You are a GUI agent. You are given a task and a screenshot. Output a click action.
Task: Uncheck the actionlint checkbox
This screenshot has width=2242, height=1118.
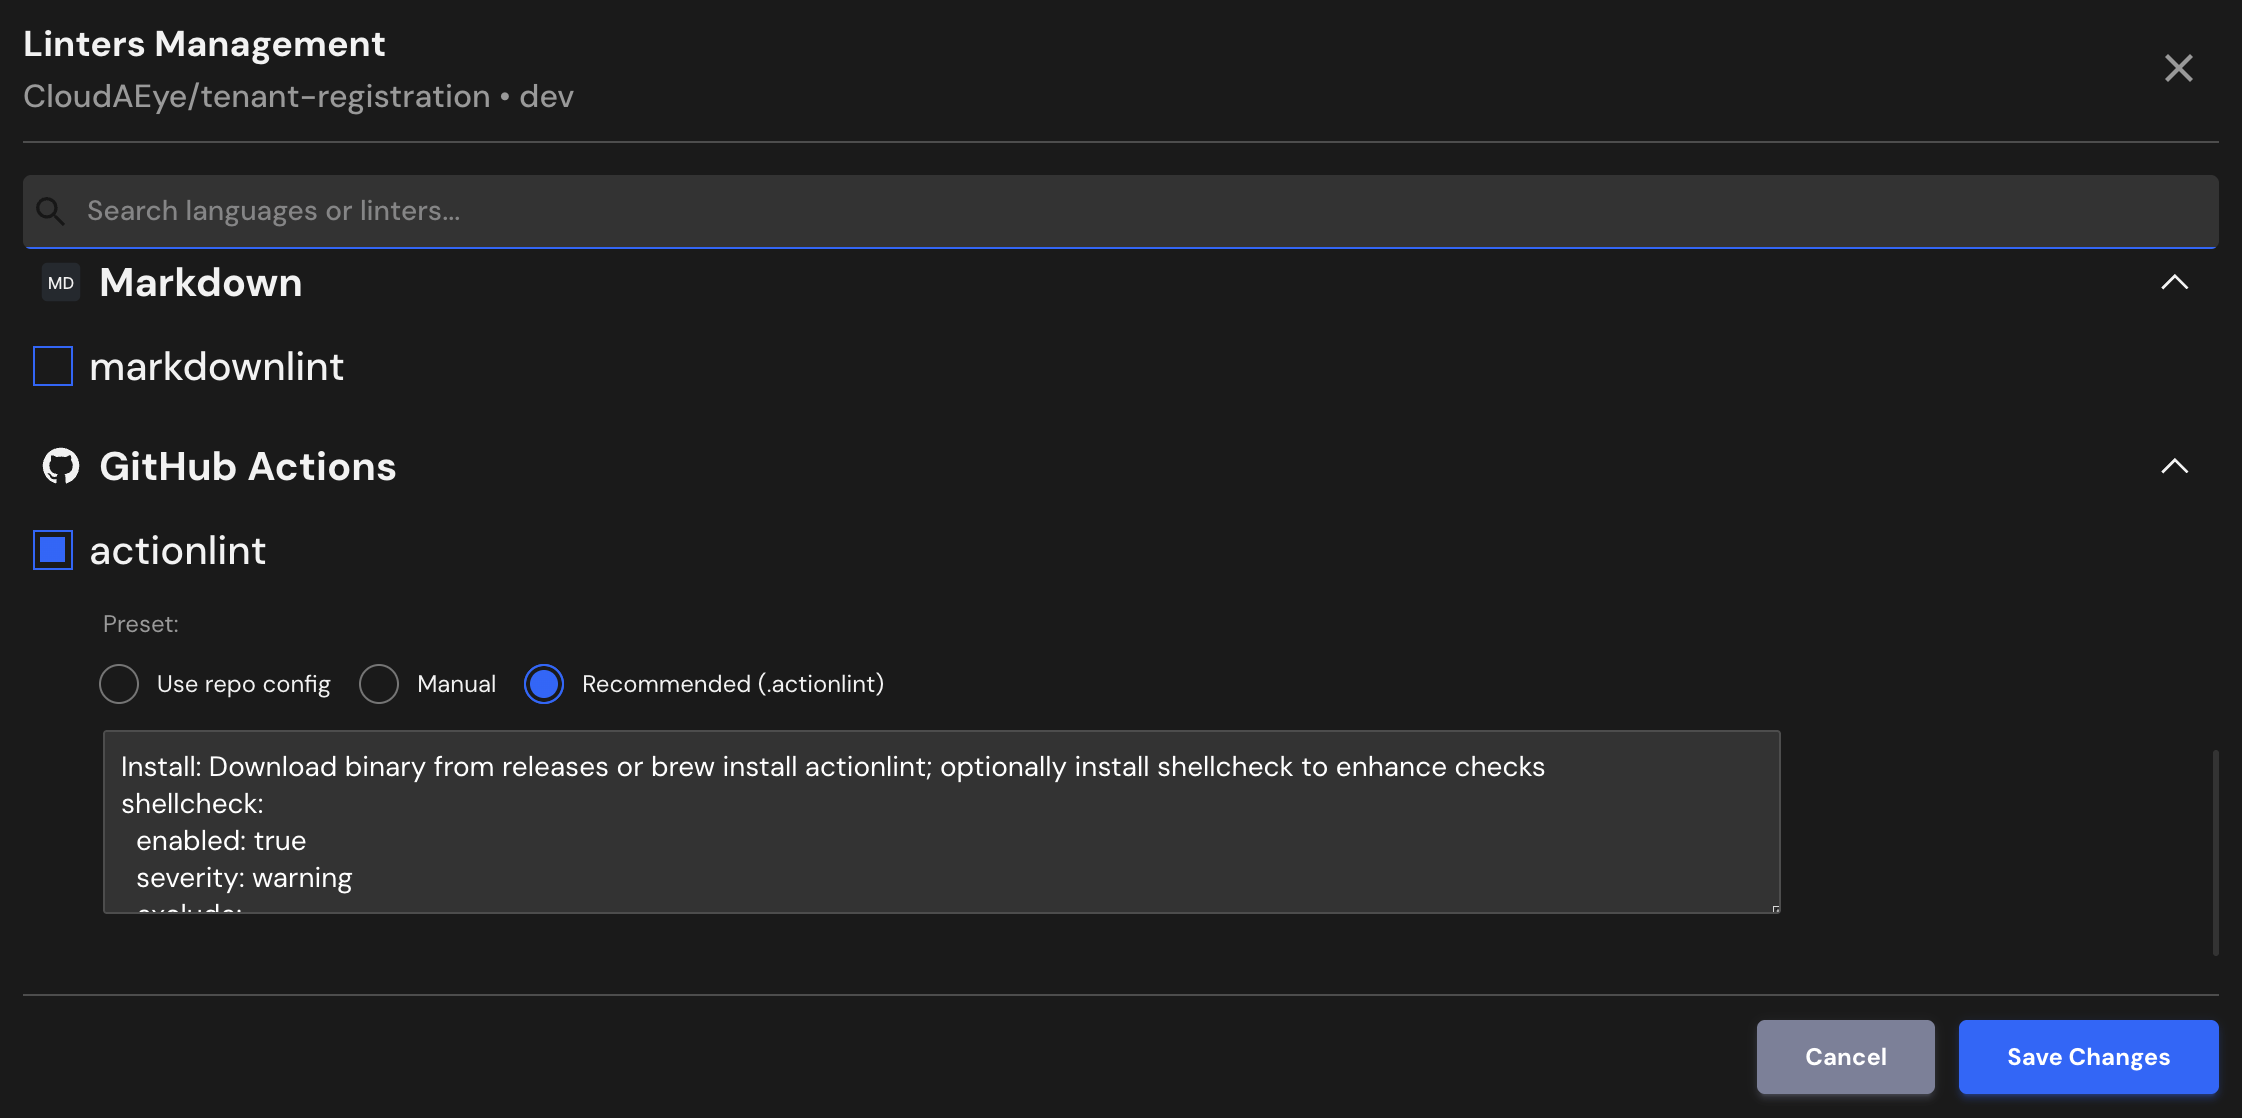(x=53, y=550)
